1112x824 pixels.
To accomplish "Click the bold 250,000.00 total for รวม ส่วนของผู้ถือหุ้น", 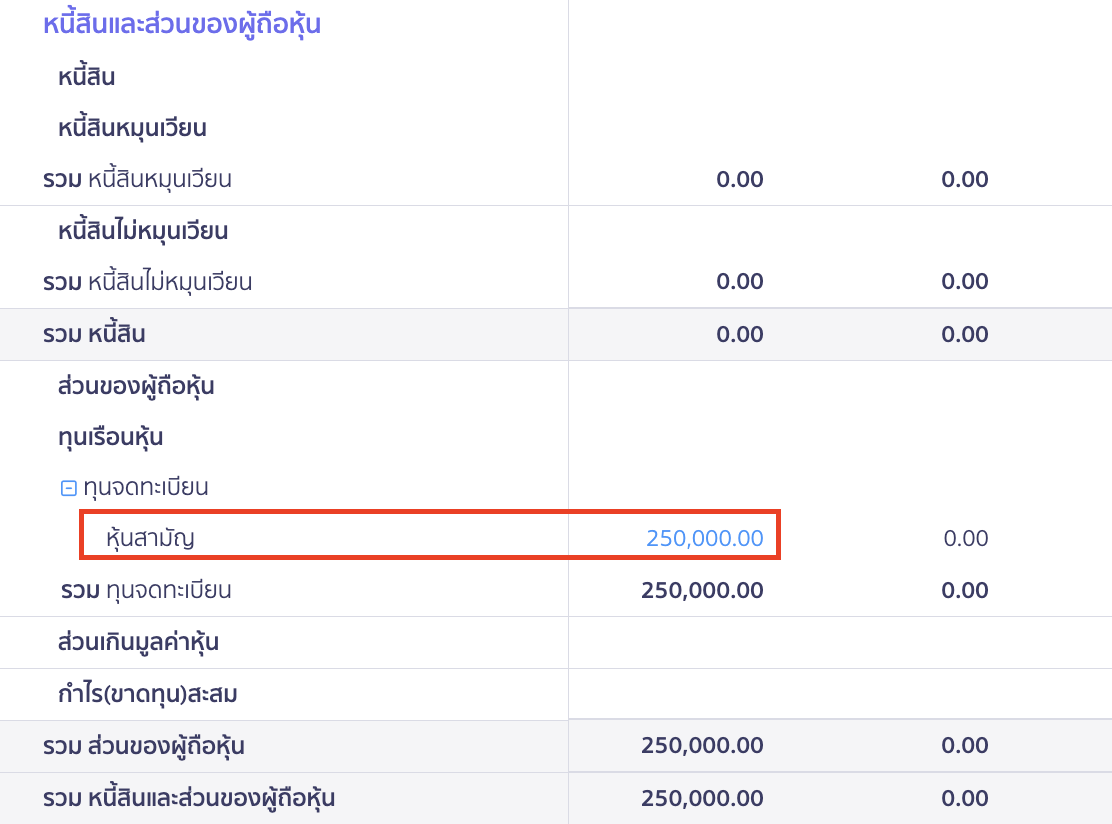I will pos(702,745).
